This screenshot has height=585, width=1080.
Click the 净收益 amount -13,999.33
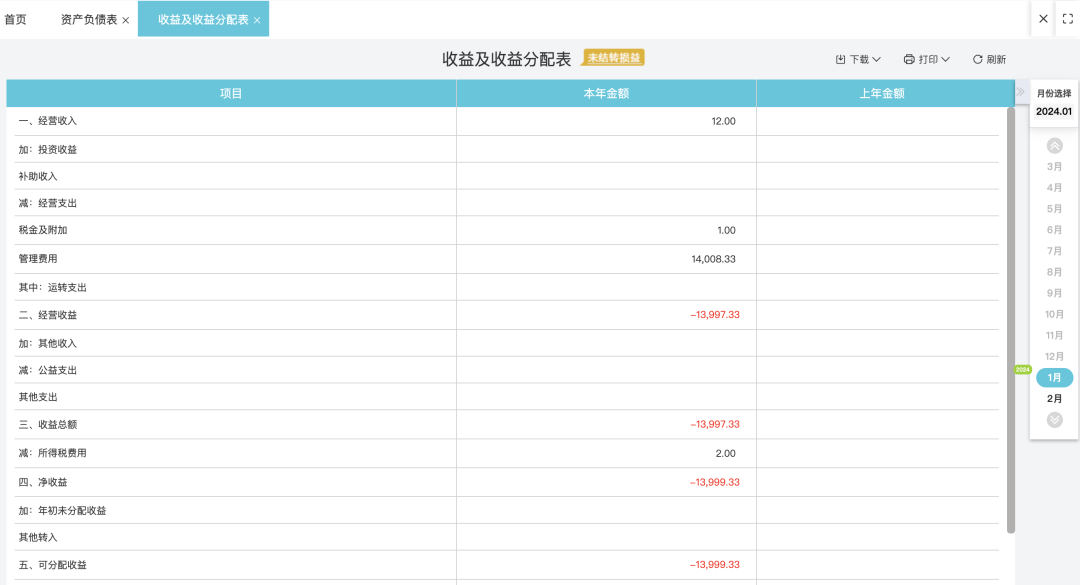(715, 482)
